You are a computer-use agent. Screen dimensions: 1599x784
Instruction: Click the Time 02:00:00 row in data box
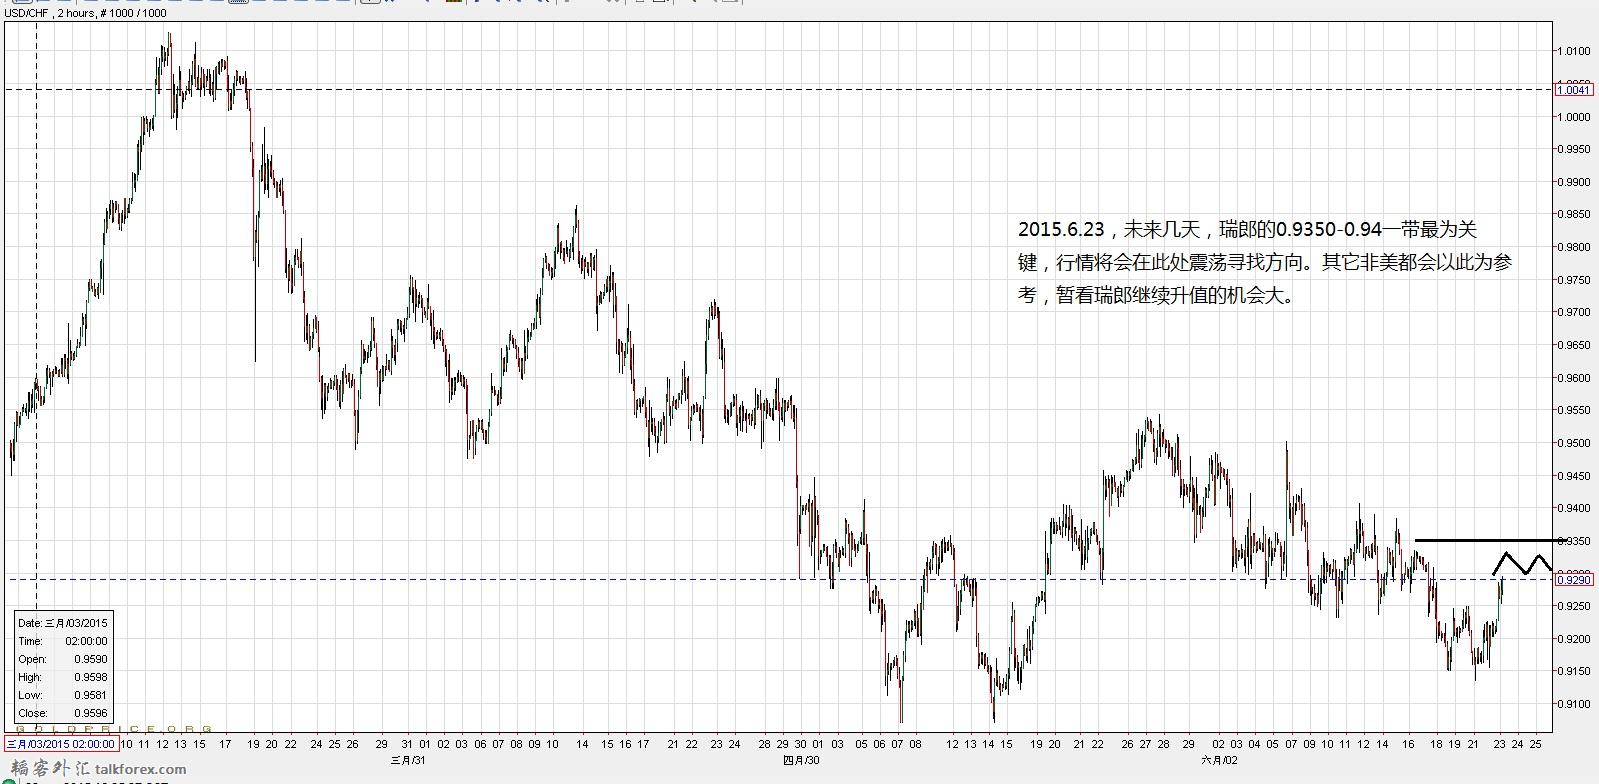click(62, 641)
